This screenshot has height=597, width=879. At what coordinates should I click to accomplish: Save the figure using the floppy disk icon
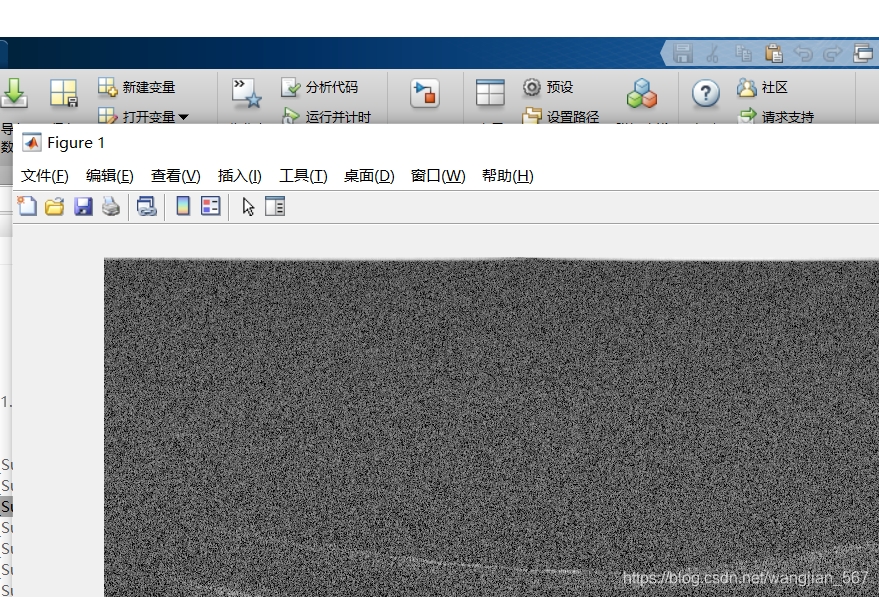point(83,206)
